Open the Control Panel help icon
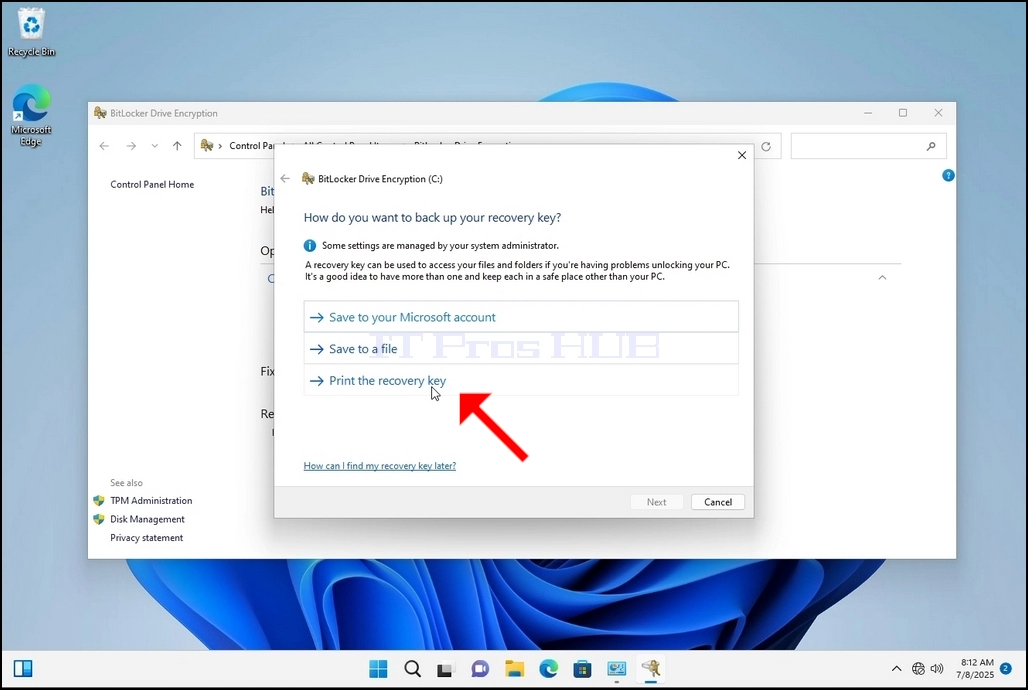 click(x=948, y=175)
